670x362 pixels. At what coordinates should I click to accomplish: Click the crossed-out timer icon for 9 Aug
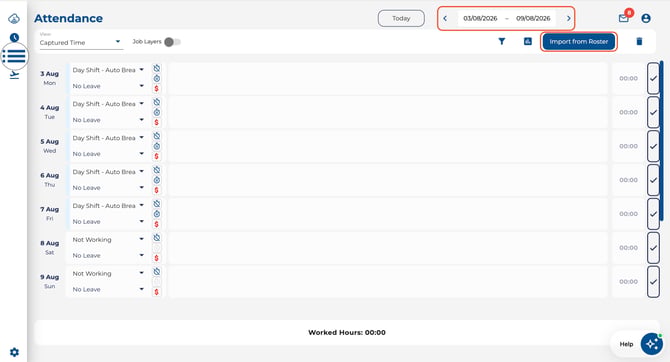(157, 271)
